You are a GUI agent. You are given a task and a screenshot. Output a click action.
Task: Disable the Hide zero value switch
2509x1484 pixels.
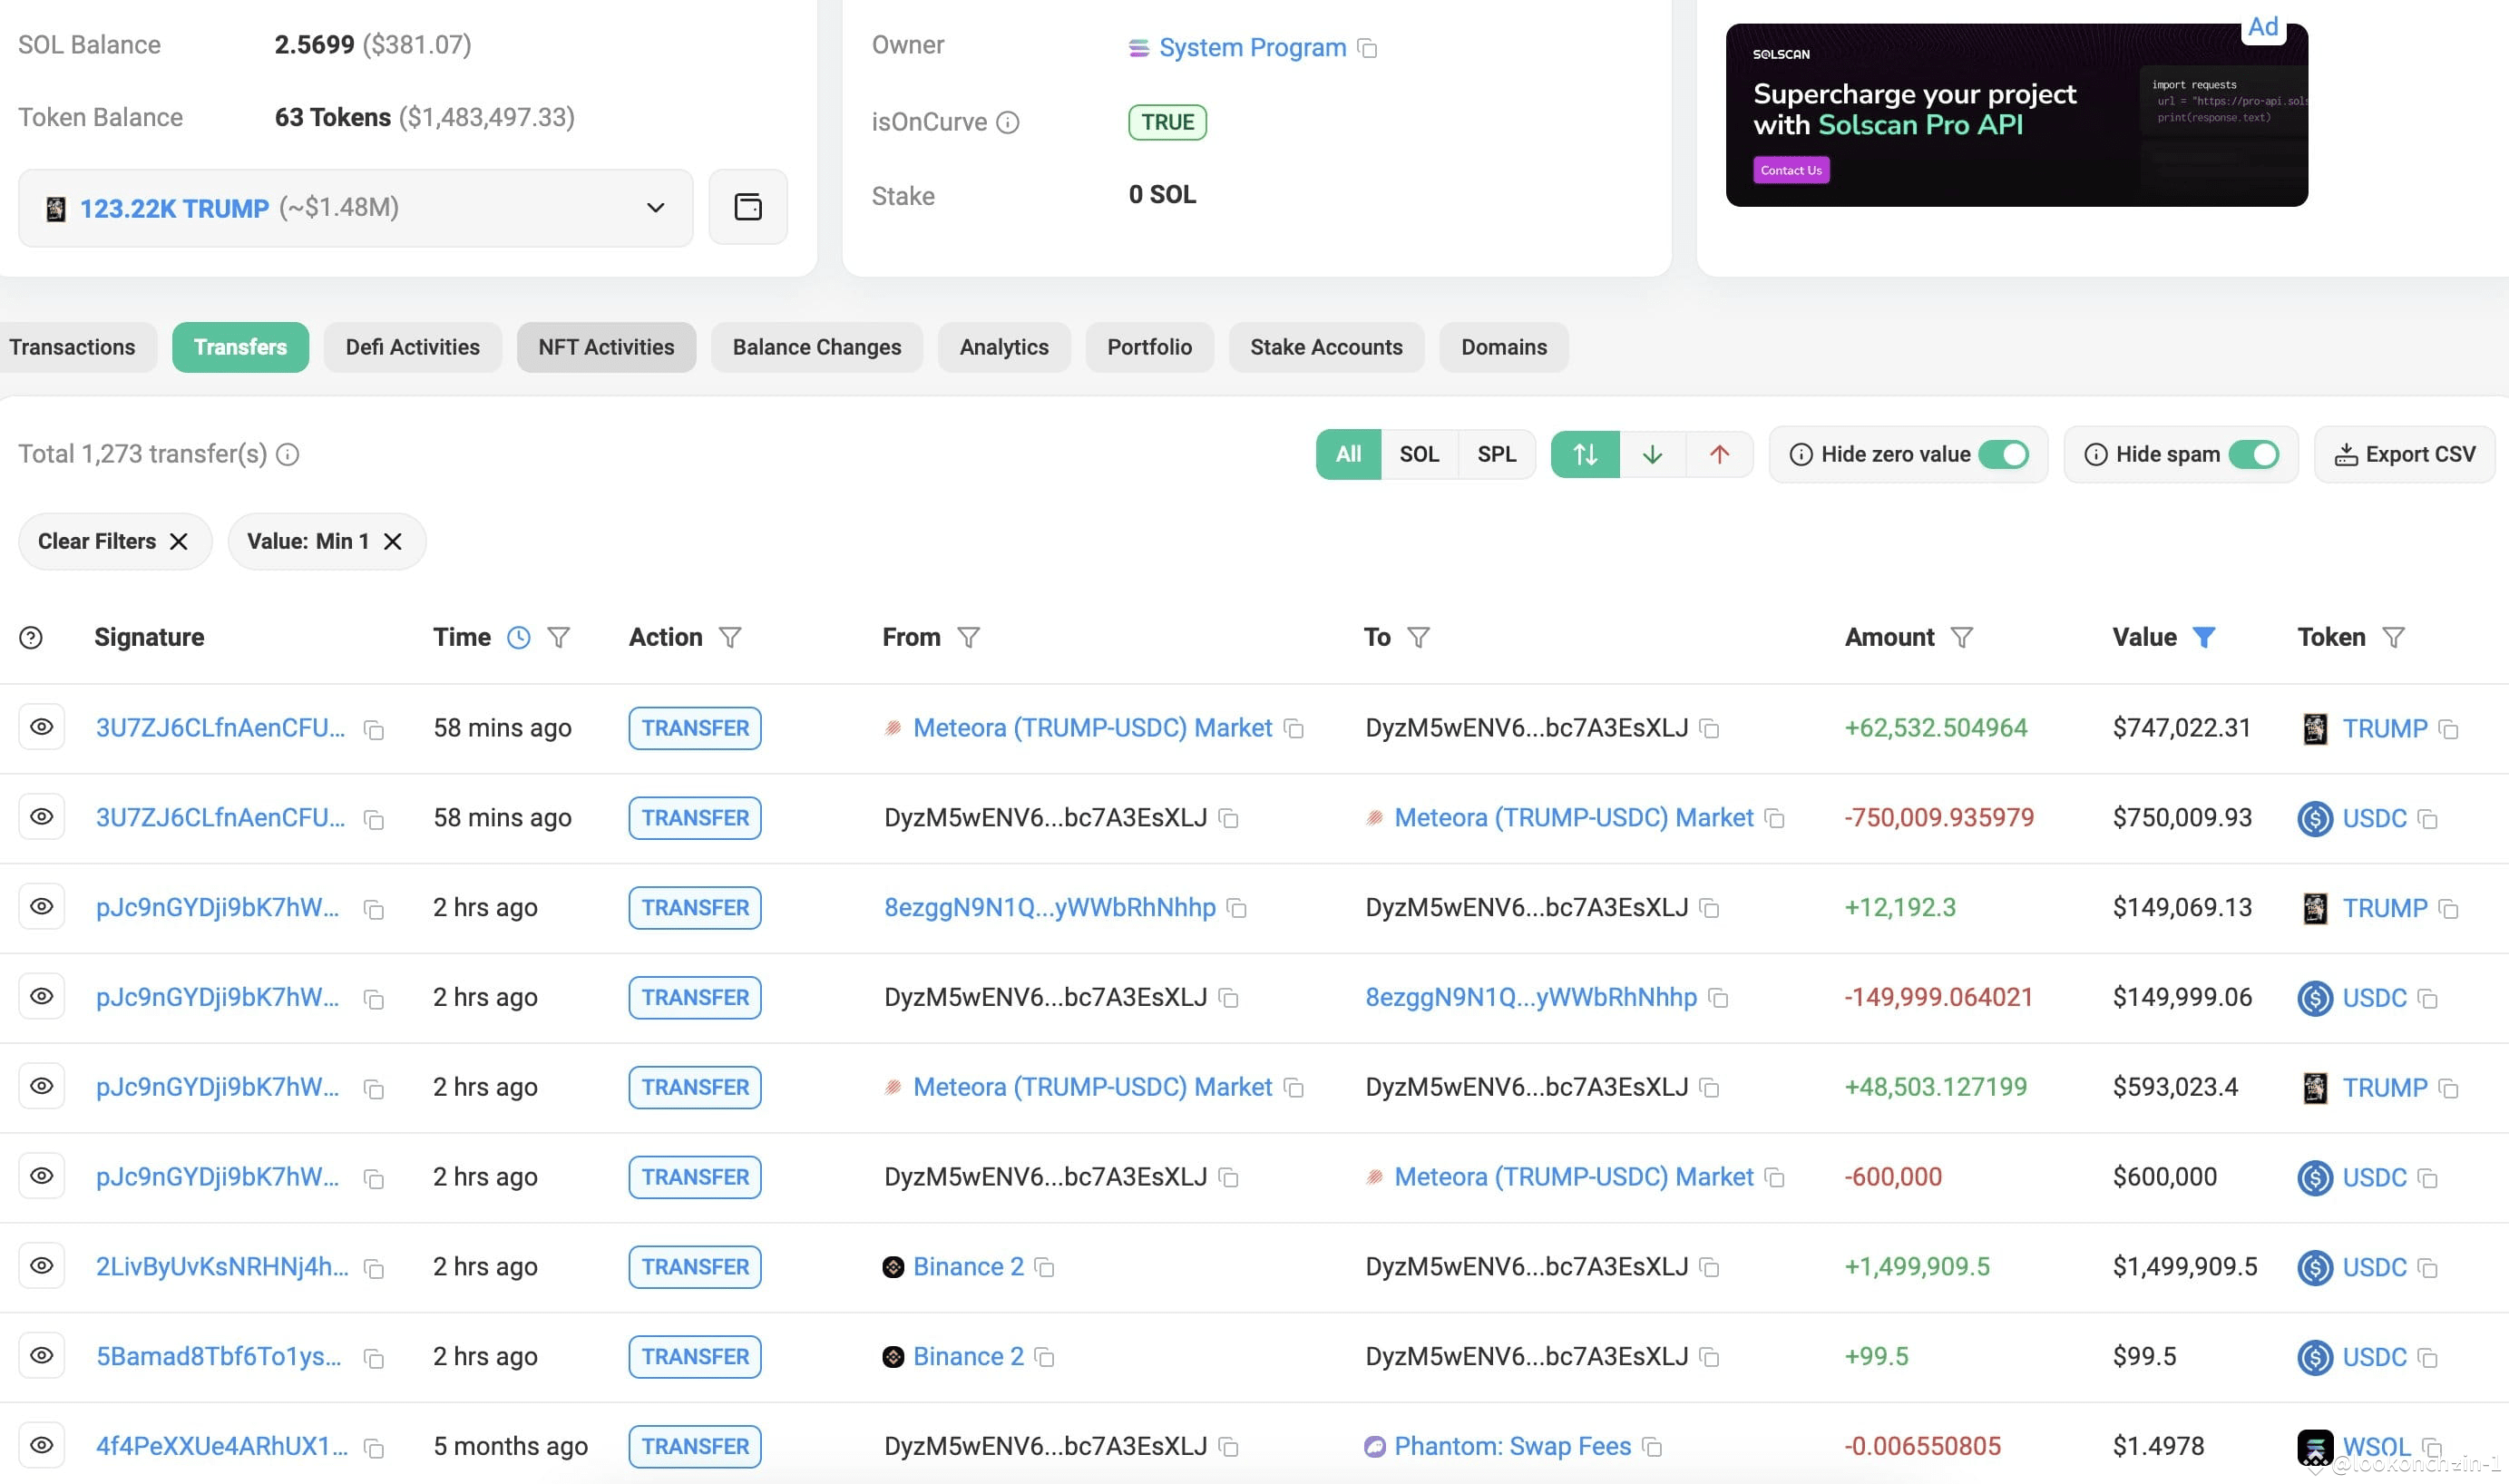pyautogui.click(x=2003, y=454)
